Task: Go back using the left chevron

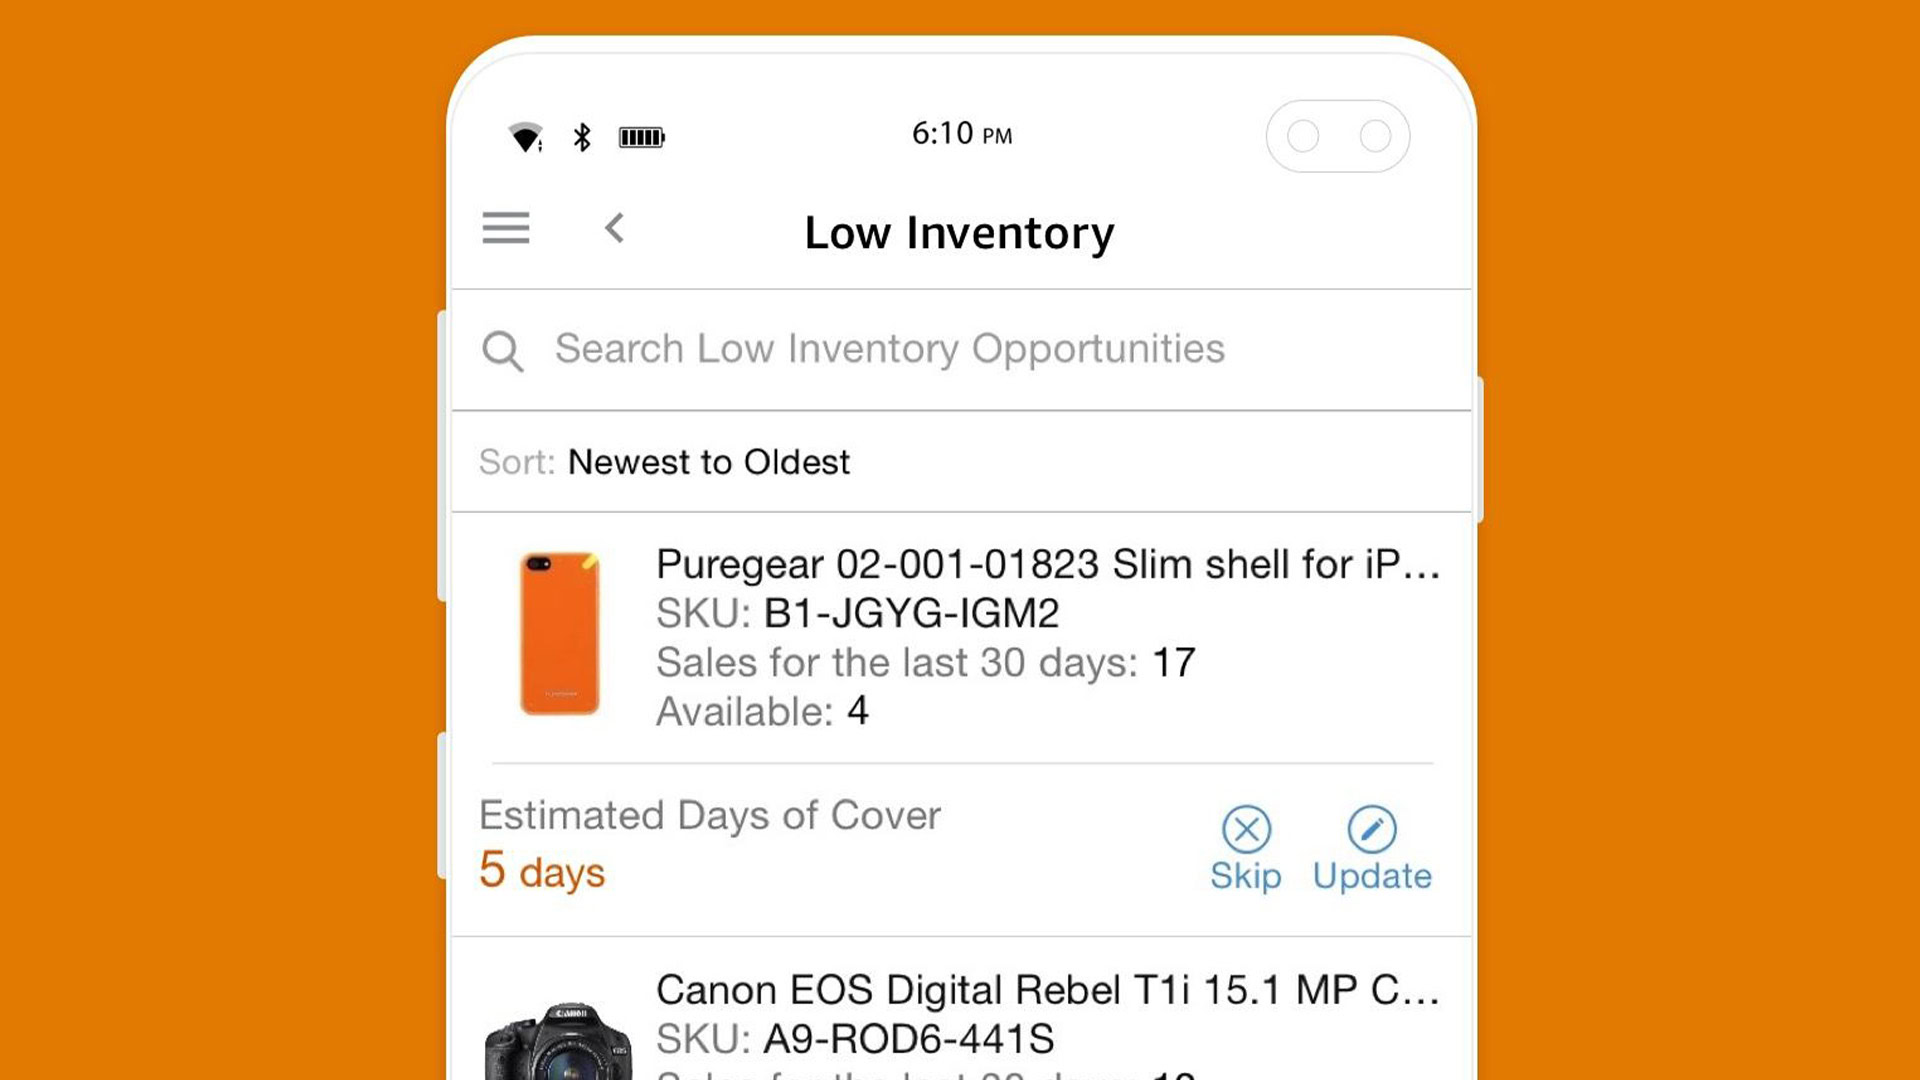Action: (x=615, y=229)
